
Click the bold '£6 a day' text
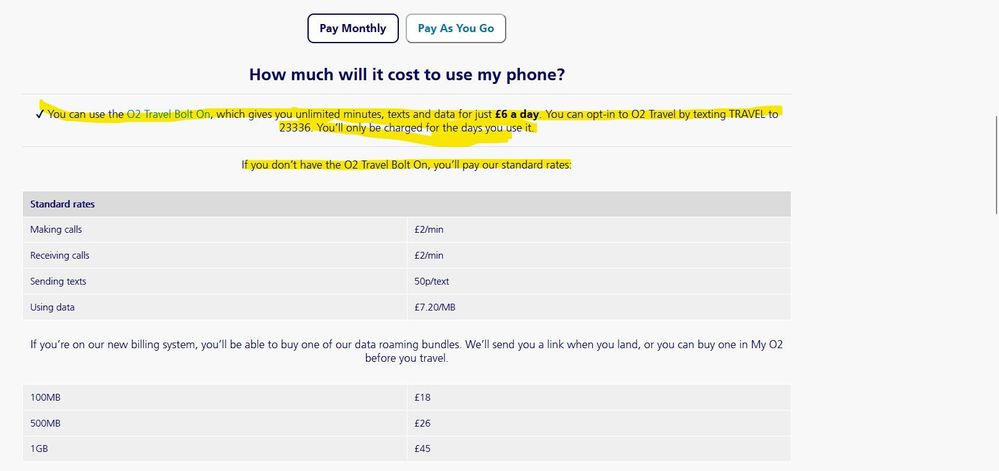pyautogui.click(x=517, y=114)
